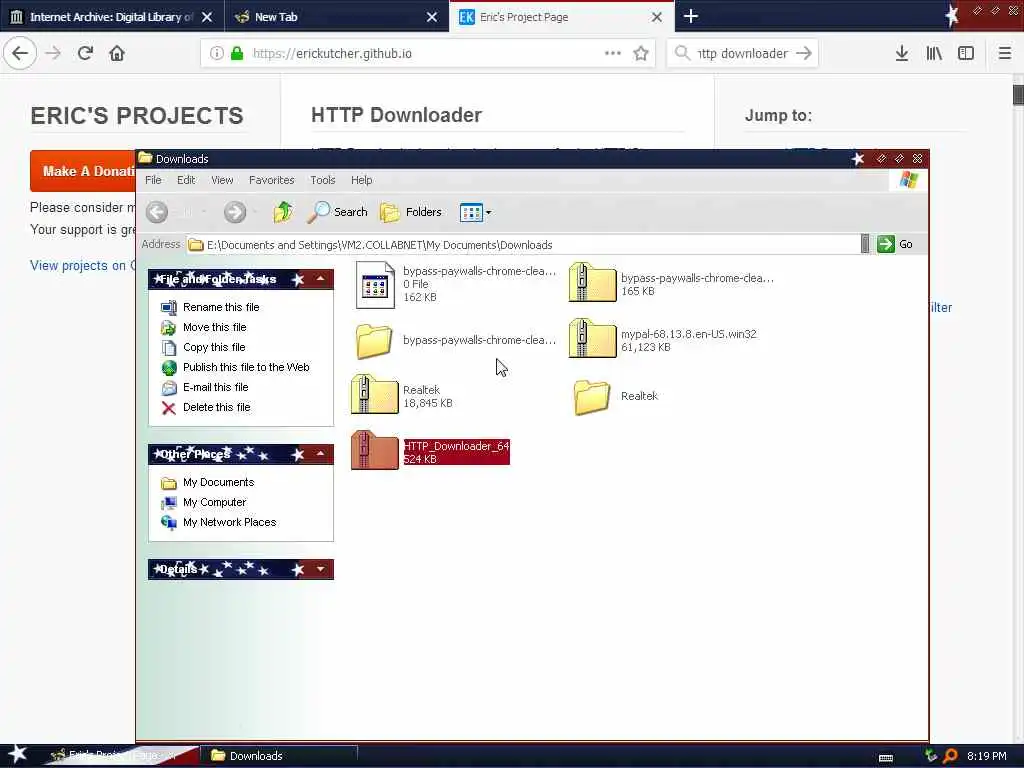The width and height of the screenshot is (1024, 768).
Task: Show site information icon in URL bar
Action: 216,53
